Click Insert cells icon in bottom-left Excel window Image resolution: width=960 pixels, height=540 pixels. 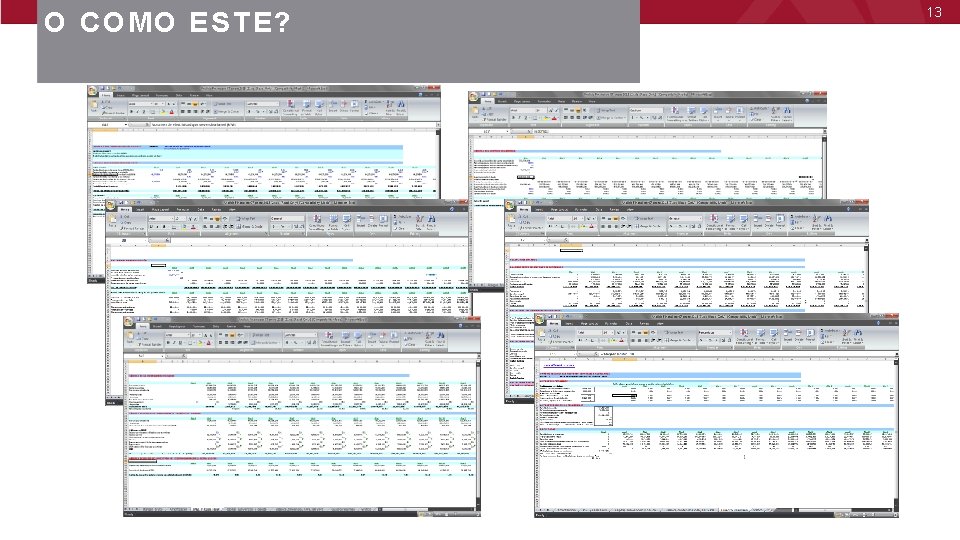pos(372,338)
